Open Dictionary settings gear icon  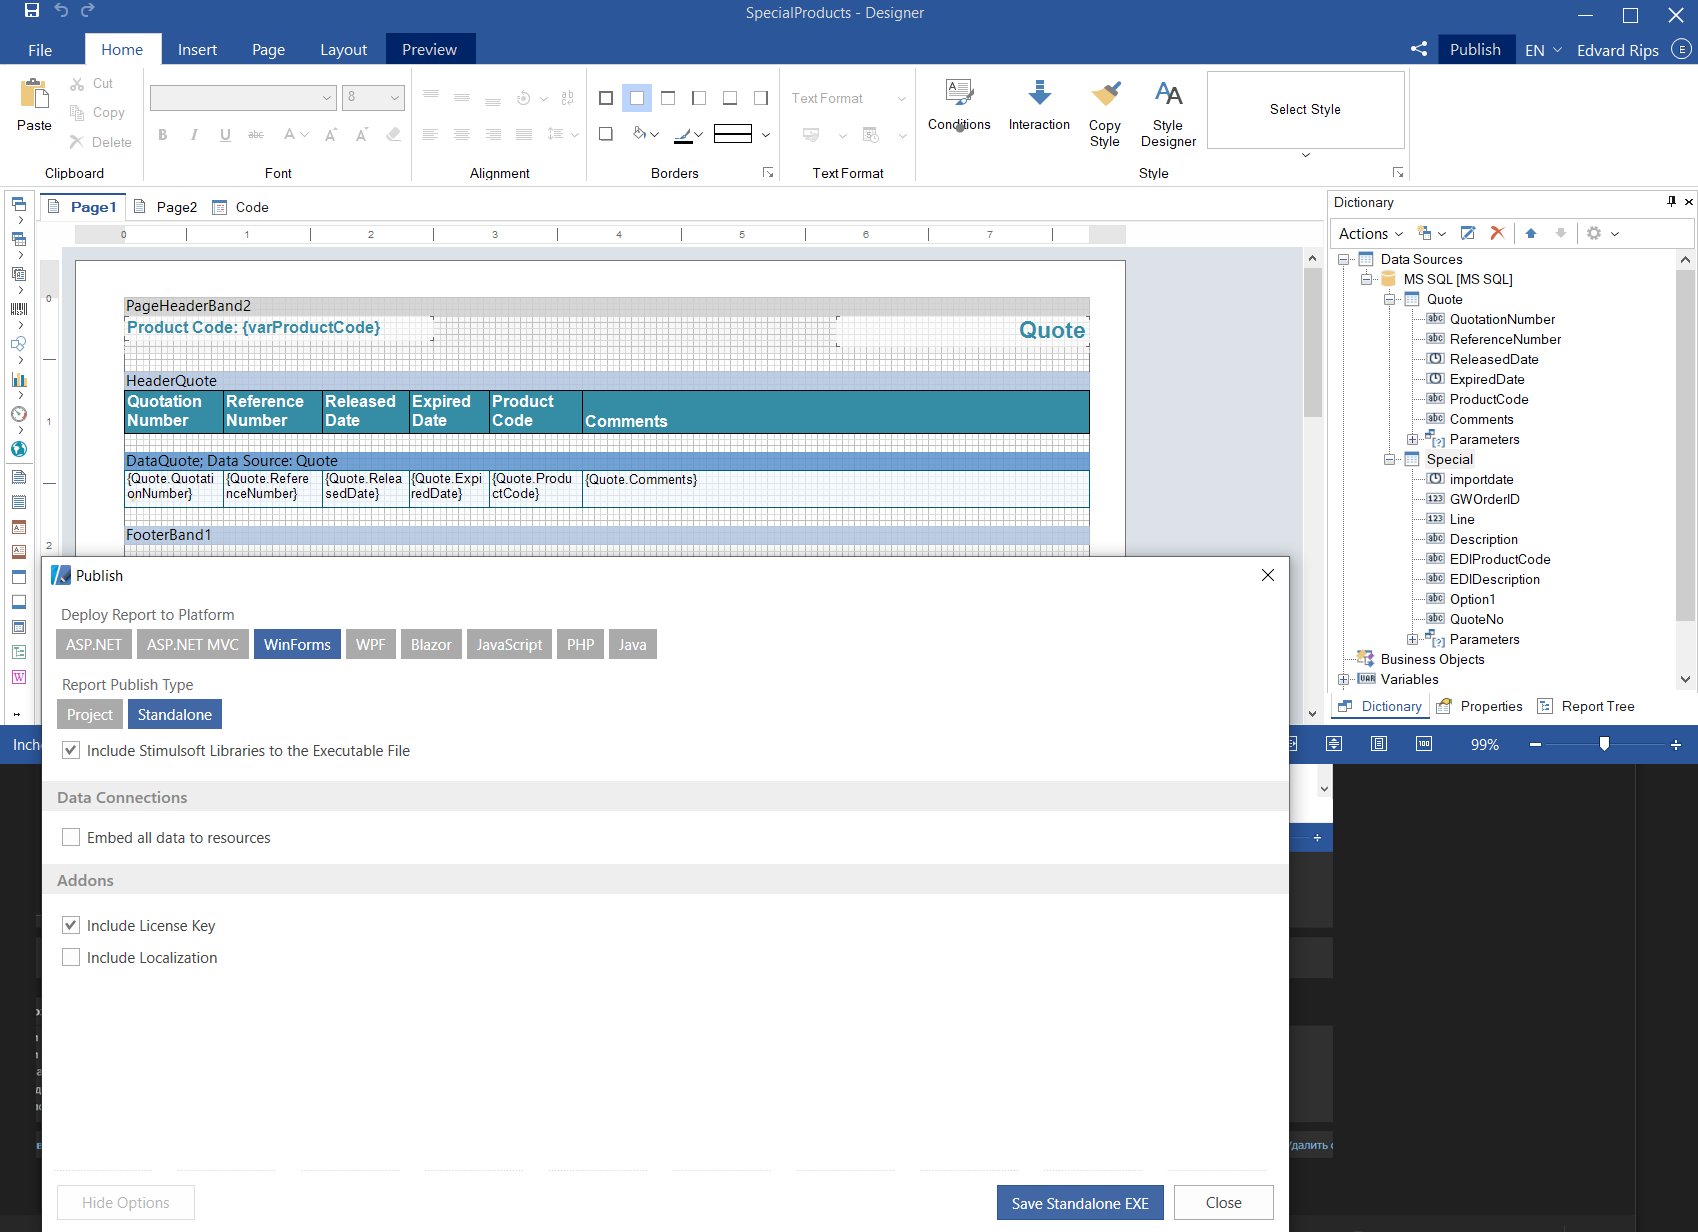(1594, 233)
